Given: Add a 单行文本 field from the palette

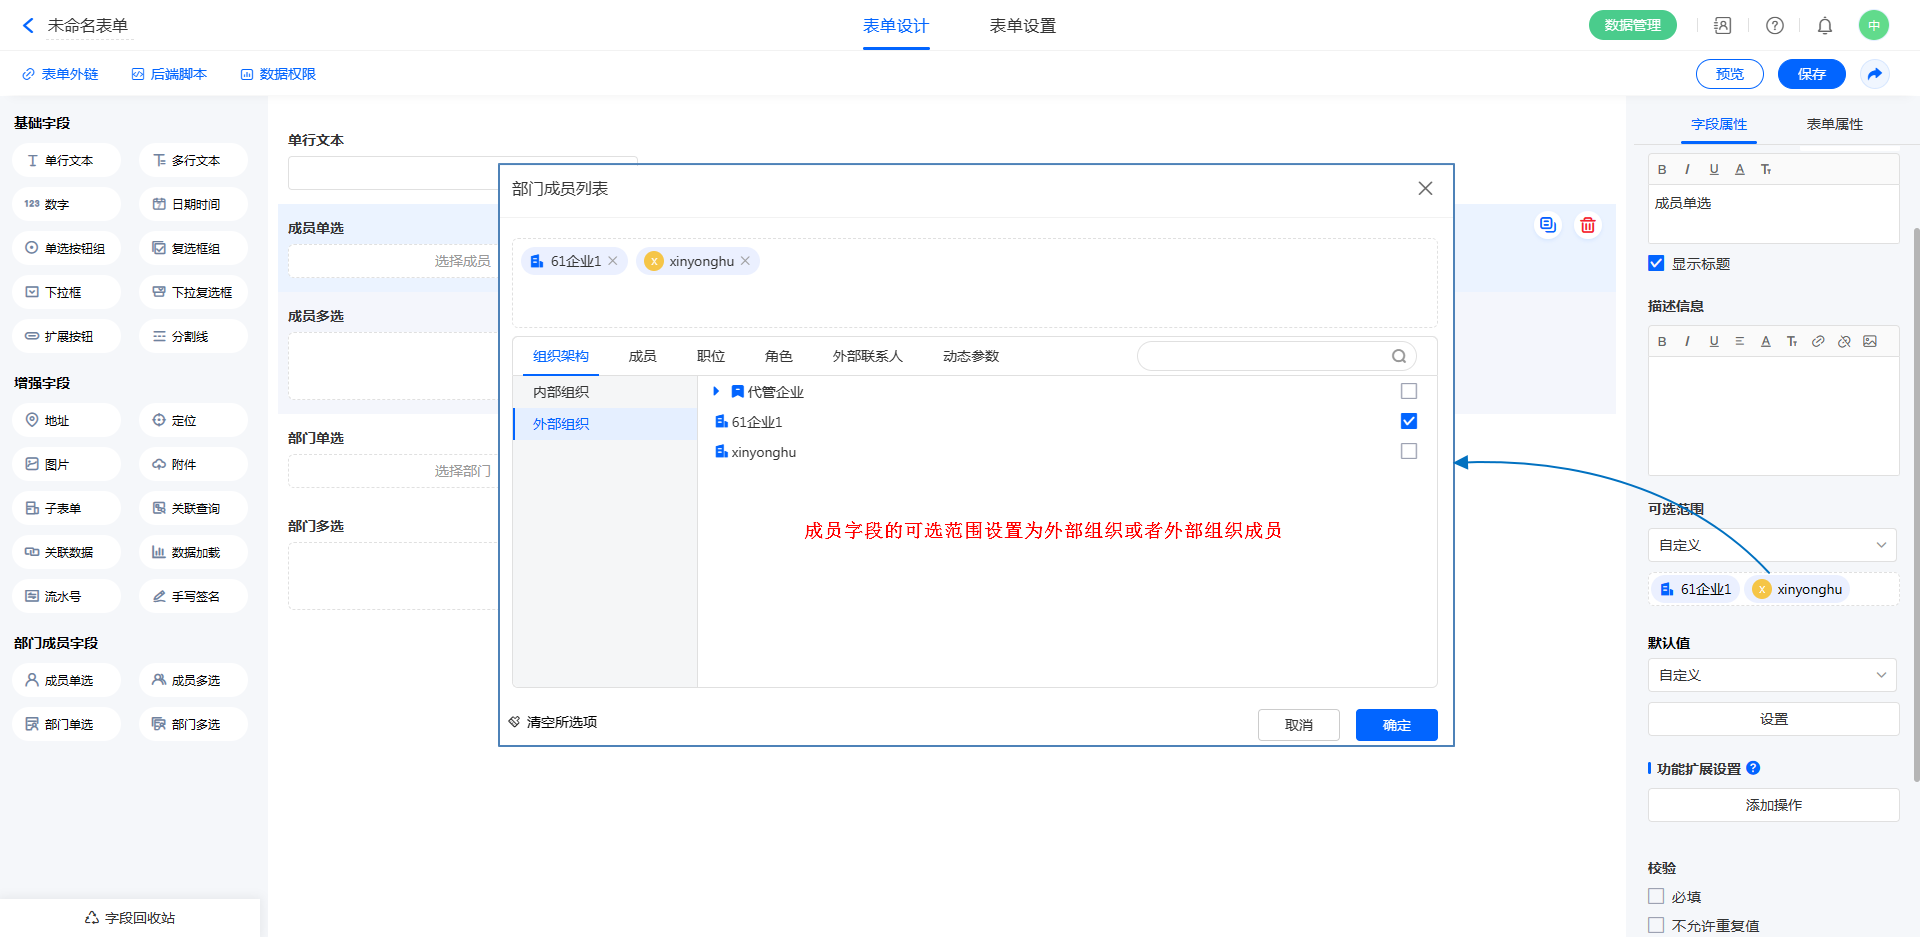Looking at the screenshot, I should [67, 160].
